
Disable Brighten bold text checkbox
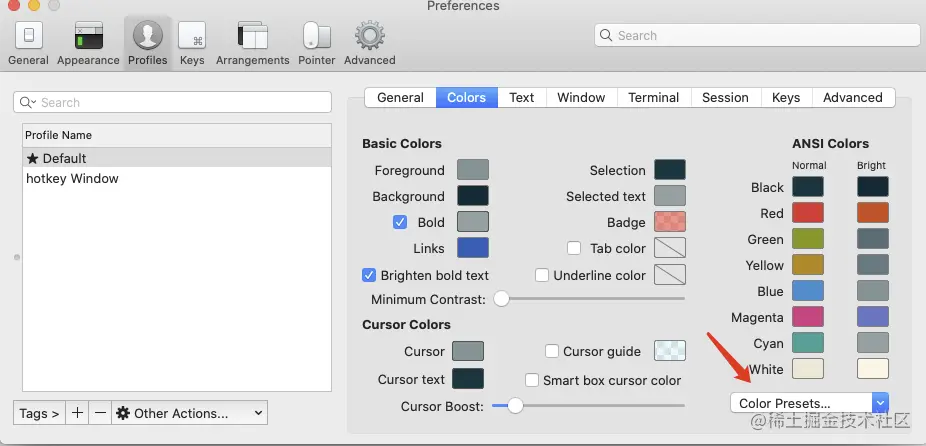[x=369, y=275]
